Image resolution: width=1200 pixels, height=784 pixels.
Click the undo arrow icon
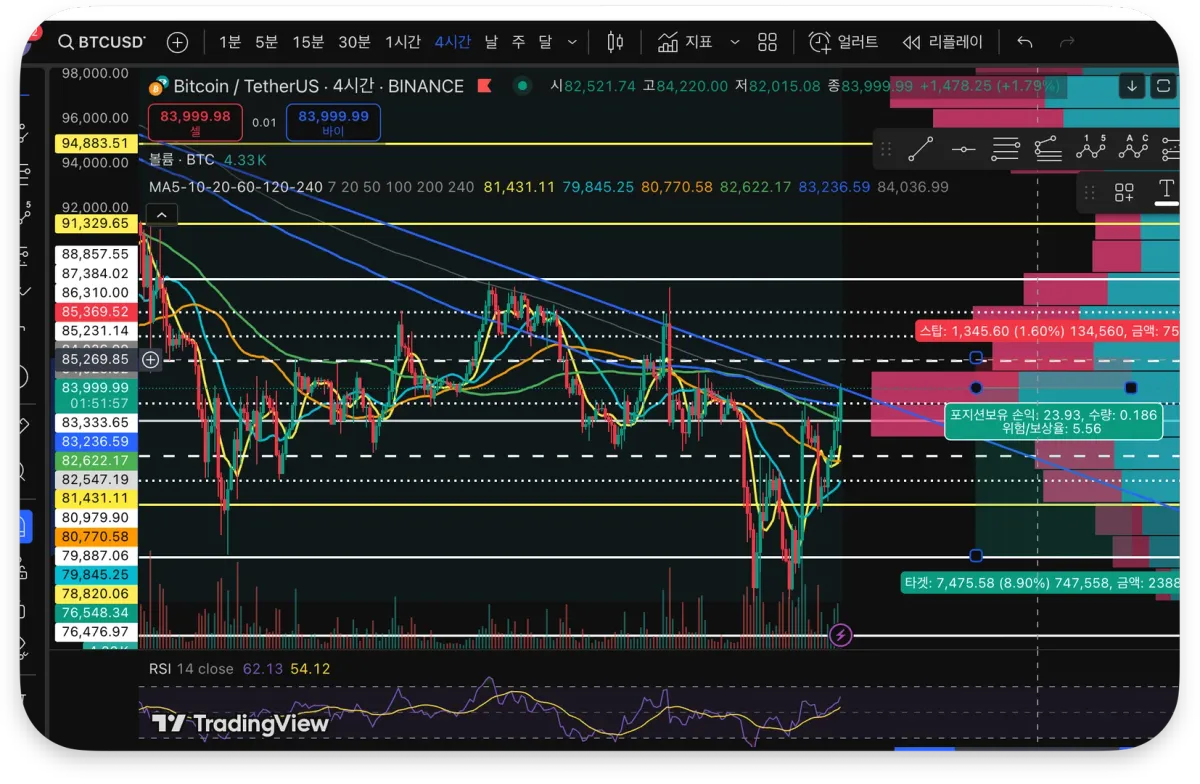pyautogui.click(x=1024, y=42)
